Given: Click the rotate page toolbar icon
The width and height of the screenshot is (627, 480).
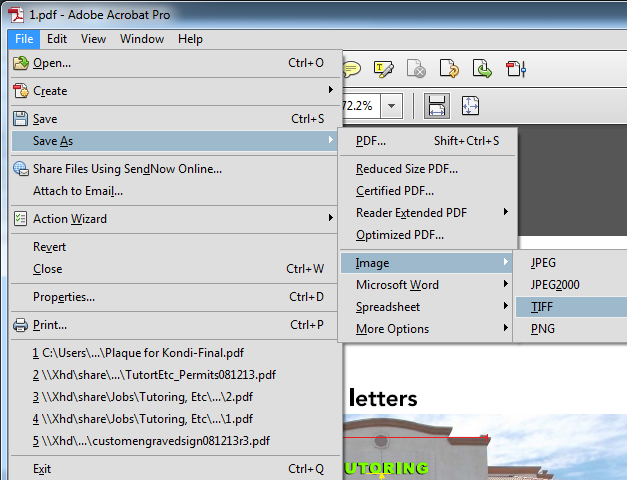Looking at the screenshot, I should click(x=449, y=69).
